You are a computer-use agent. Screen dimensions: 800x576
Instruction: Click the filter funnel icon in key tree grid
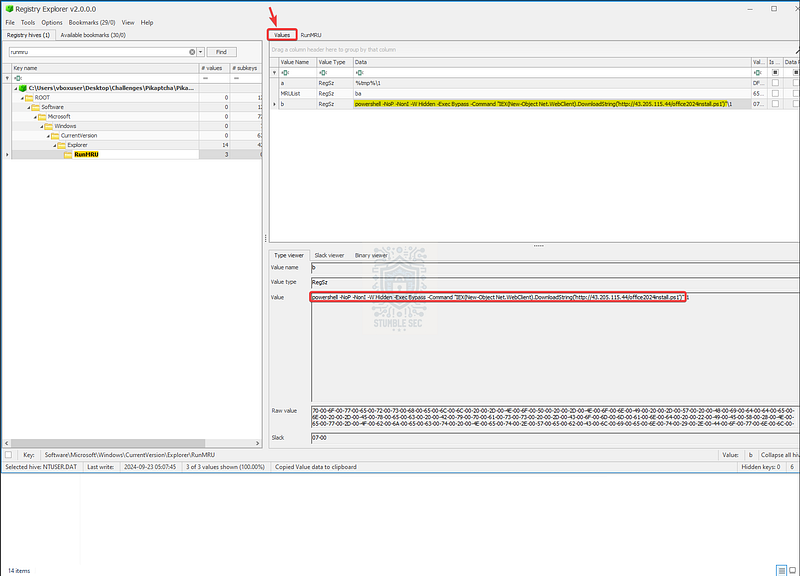7,78
